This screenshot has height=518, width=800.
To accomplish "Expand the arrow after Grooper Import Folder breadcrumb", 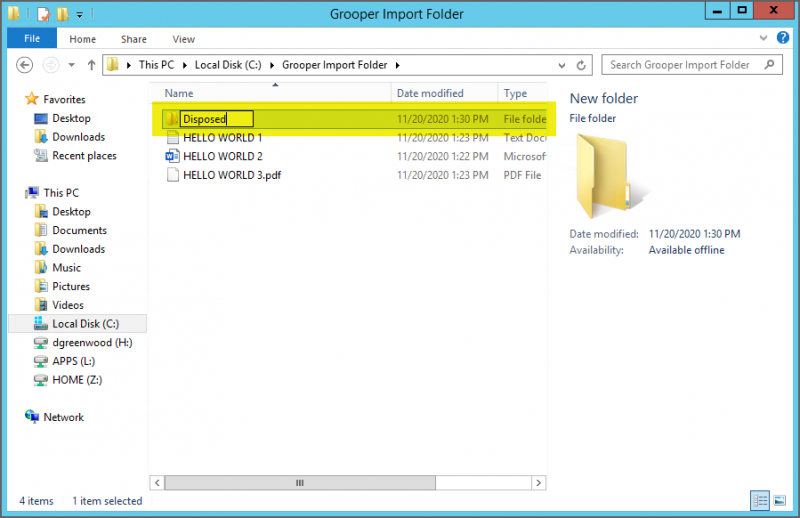I will coord(397,65).
